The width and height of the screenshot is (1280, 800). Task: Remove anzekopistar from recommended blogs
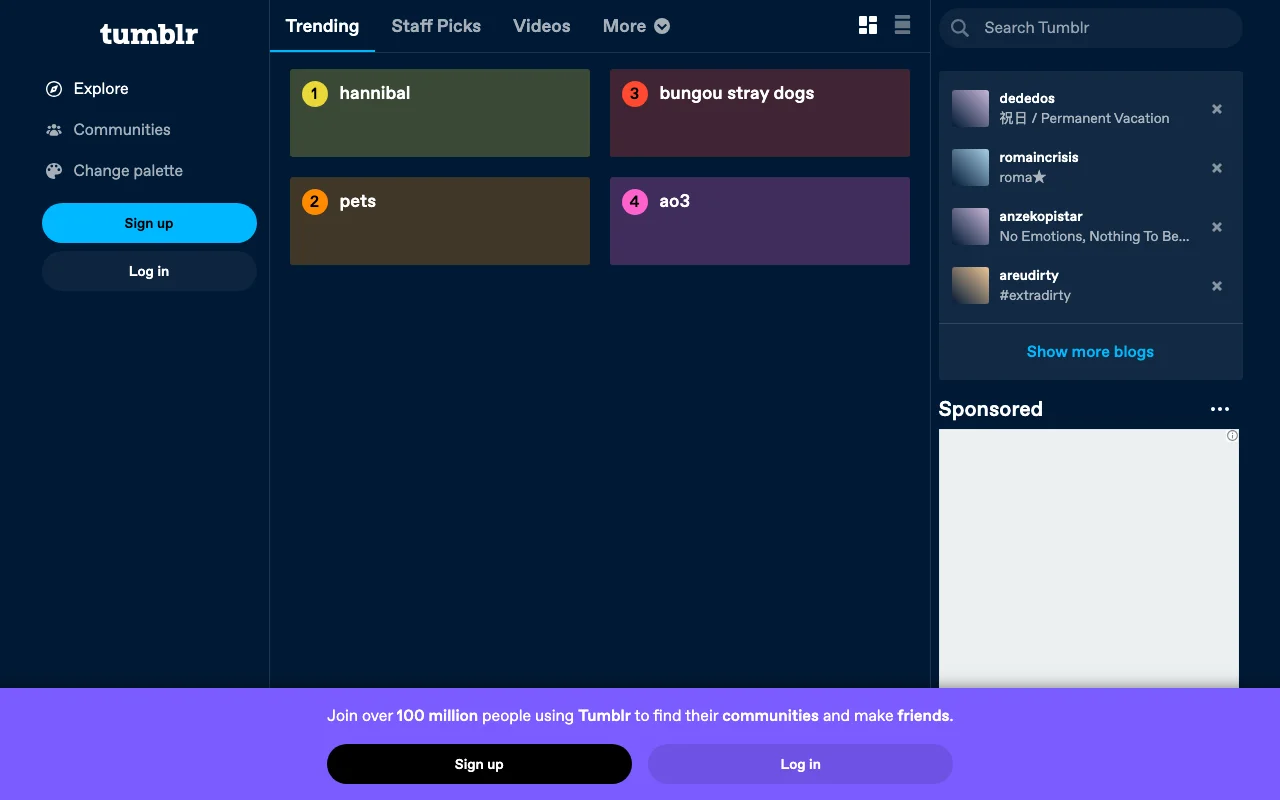pos(1217,227)
